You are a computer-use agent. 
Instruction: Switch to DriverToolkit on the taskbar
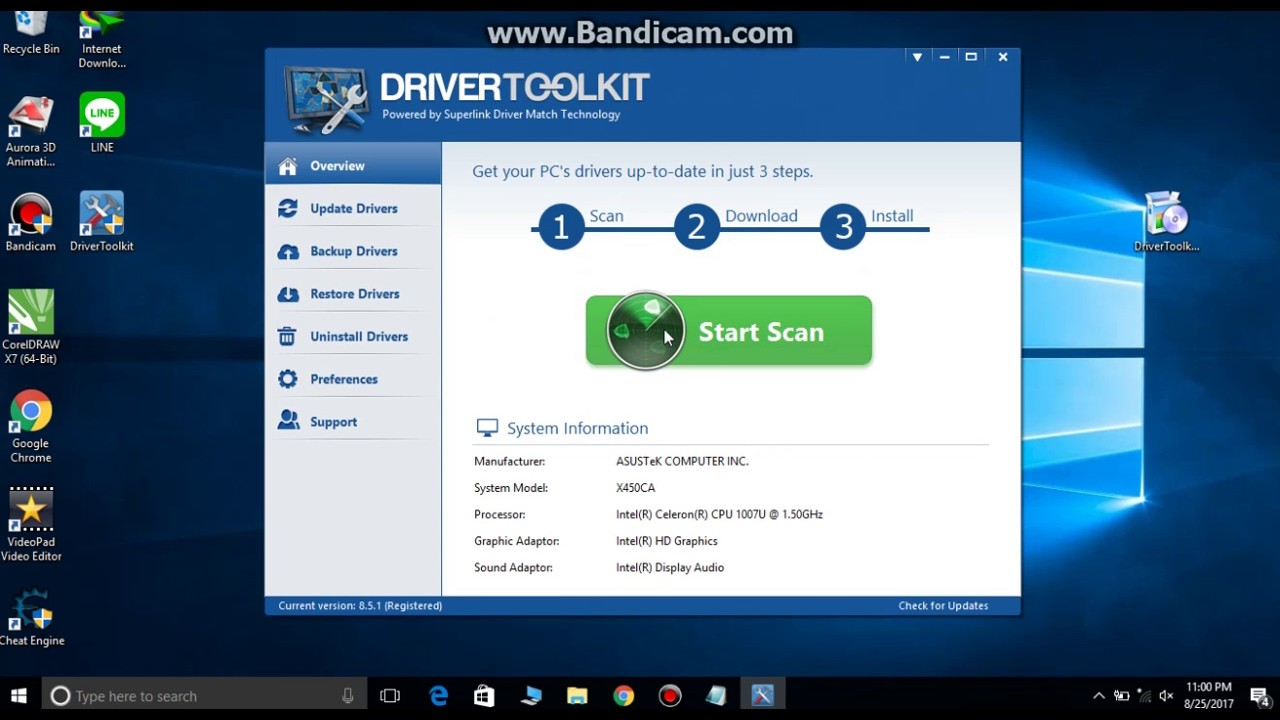point(762,696)
